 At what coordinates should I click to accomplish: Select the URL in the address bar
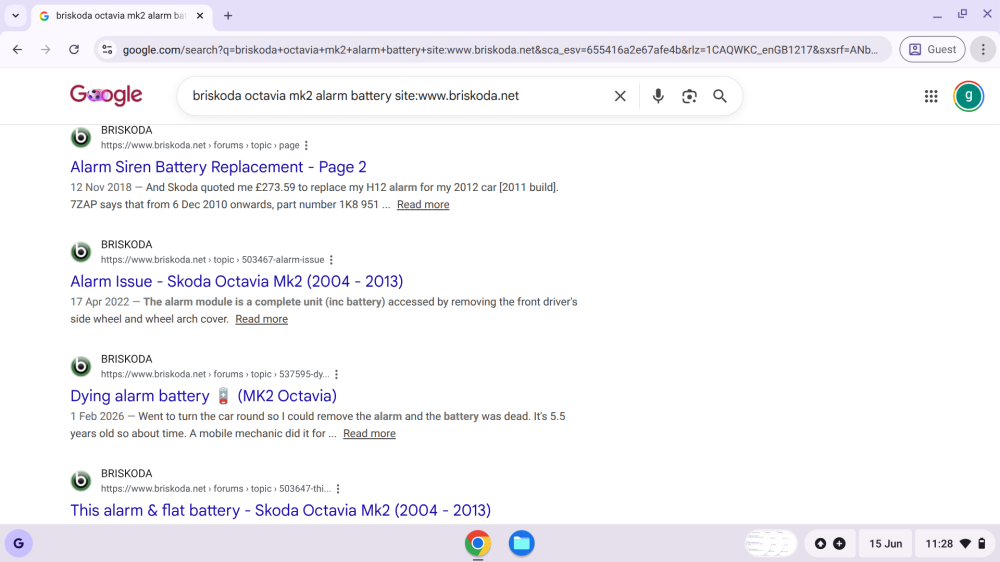pyautogui.click(x=500, y=50)
